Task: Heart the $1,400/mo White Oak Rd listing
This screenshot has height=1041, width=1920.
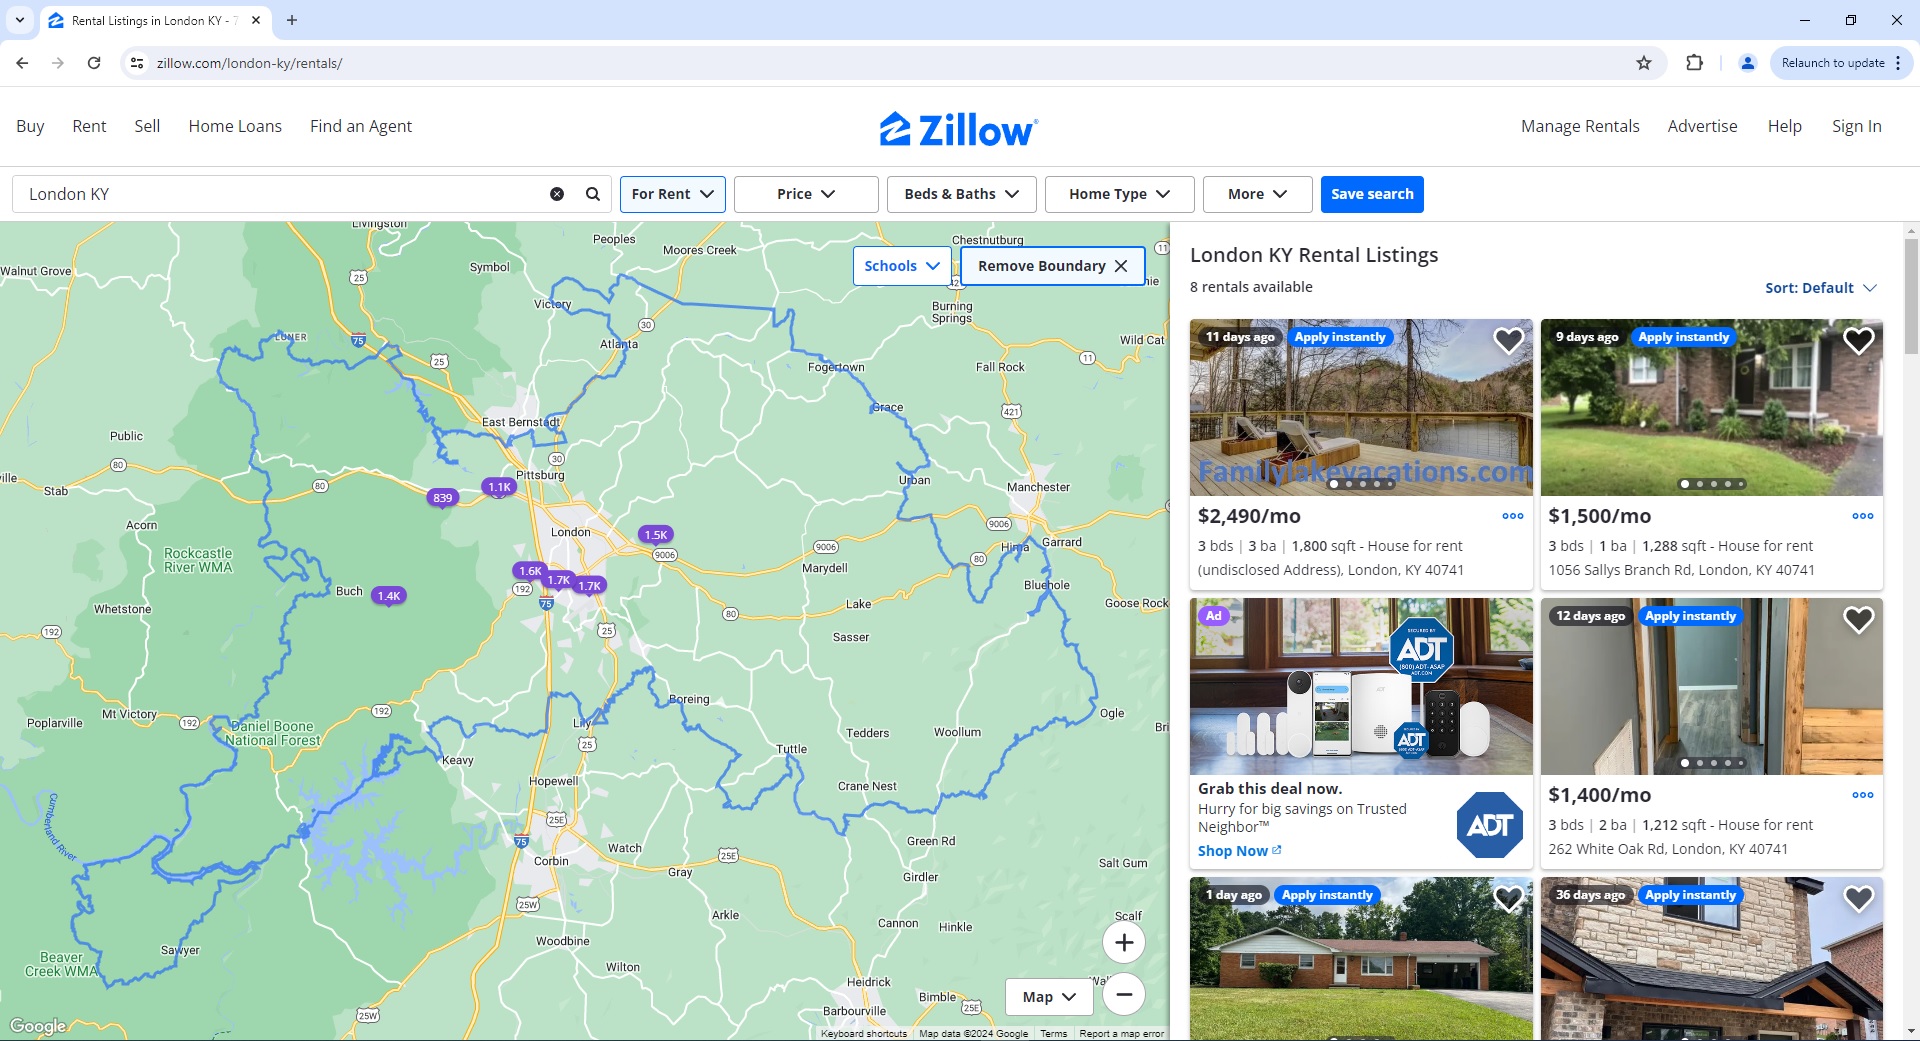Action: point(1858,619)
